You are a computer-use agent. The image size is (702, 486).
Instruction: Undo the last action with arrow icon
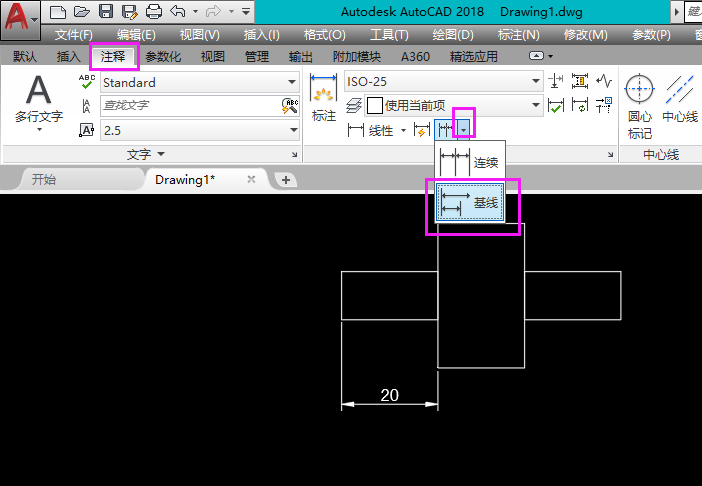tap(178, 12)
